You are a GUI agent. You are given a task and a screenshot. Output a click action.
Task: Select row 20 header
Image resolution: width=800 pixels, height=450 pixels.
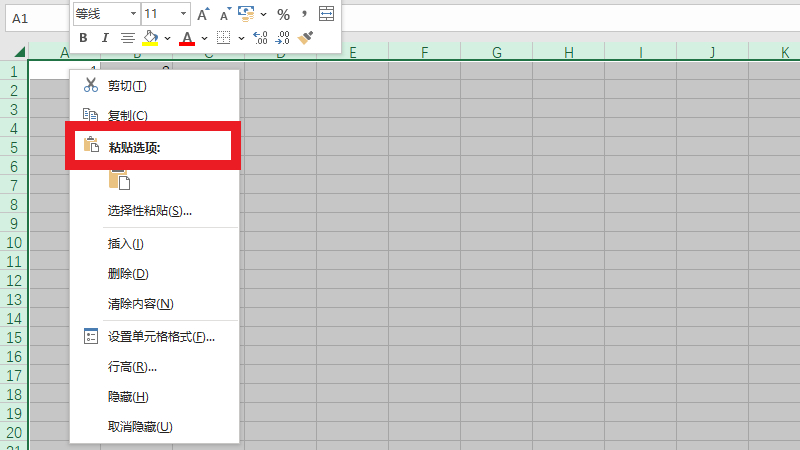click(x=14, y=432)
